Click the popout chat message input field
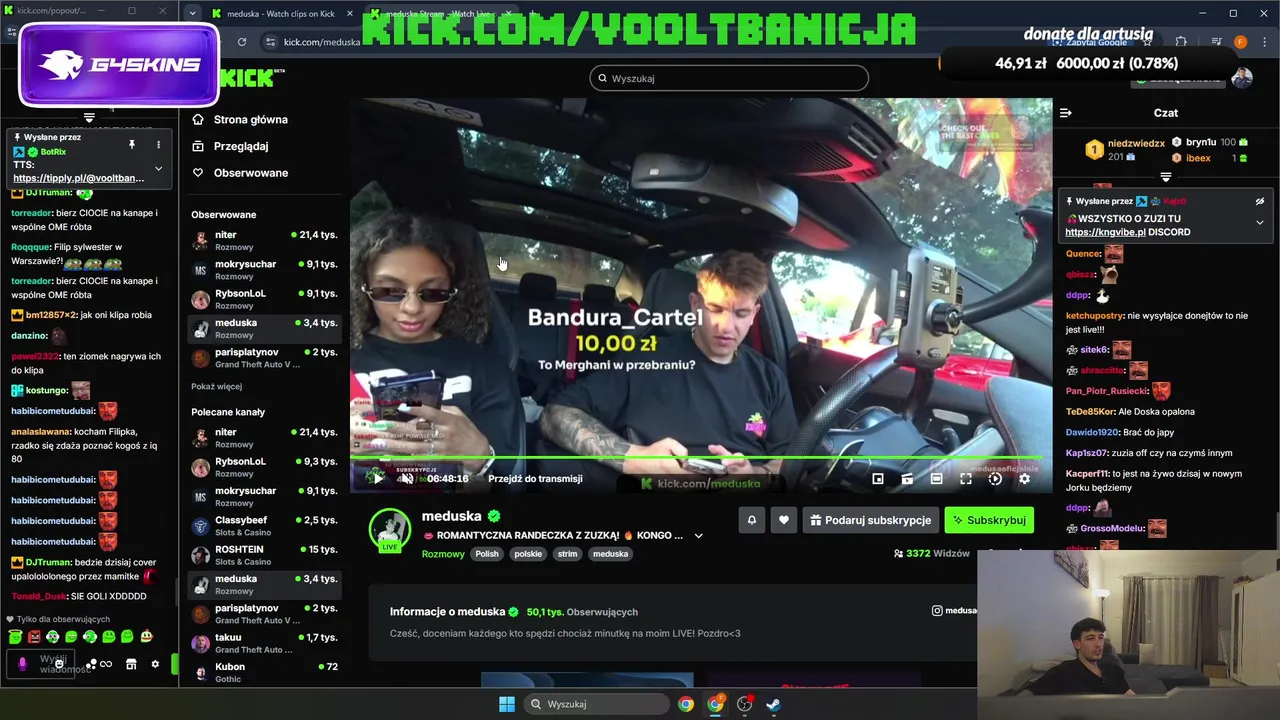Viewport: 1280px width, 720px height. click(40, 664)
